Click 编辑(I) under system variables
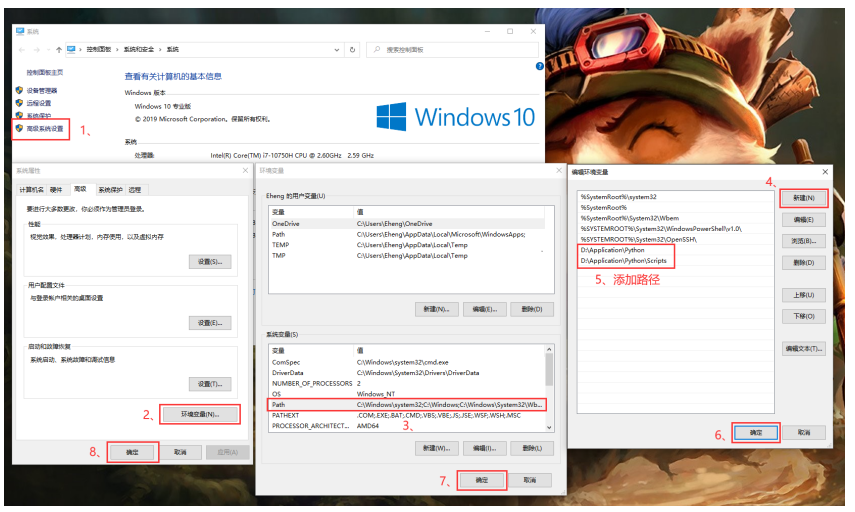This screenshot has height=512, width=855. tap(485, 448)
